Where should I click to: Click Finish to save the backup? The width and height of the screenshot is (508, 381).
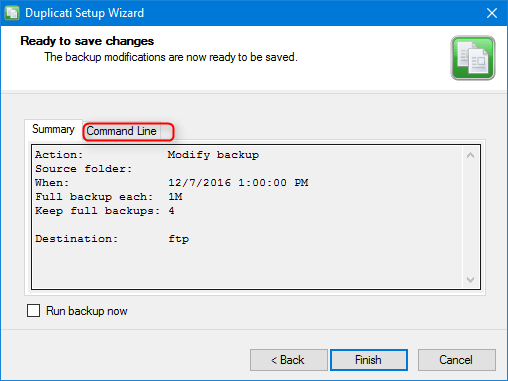369,360
